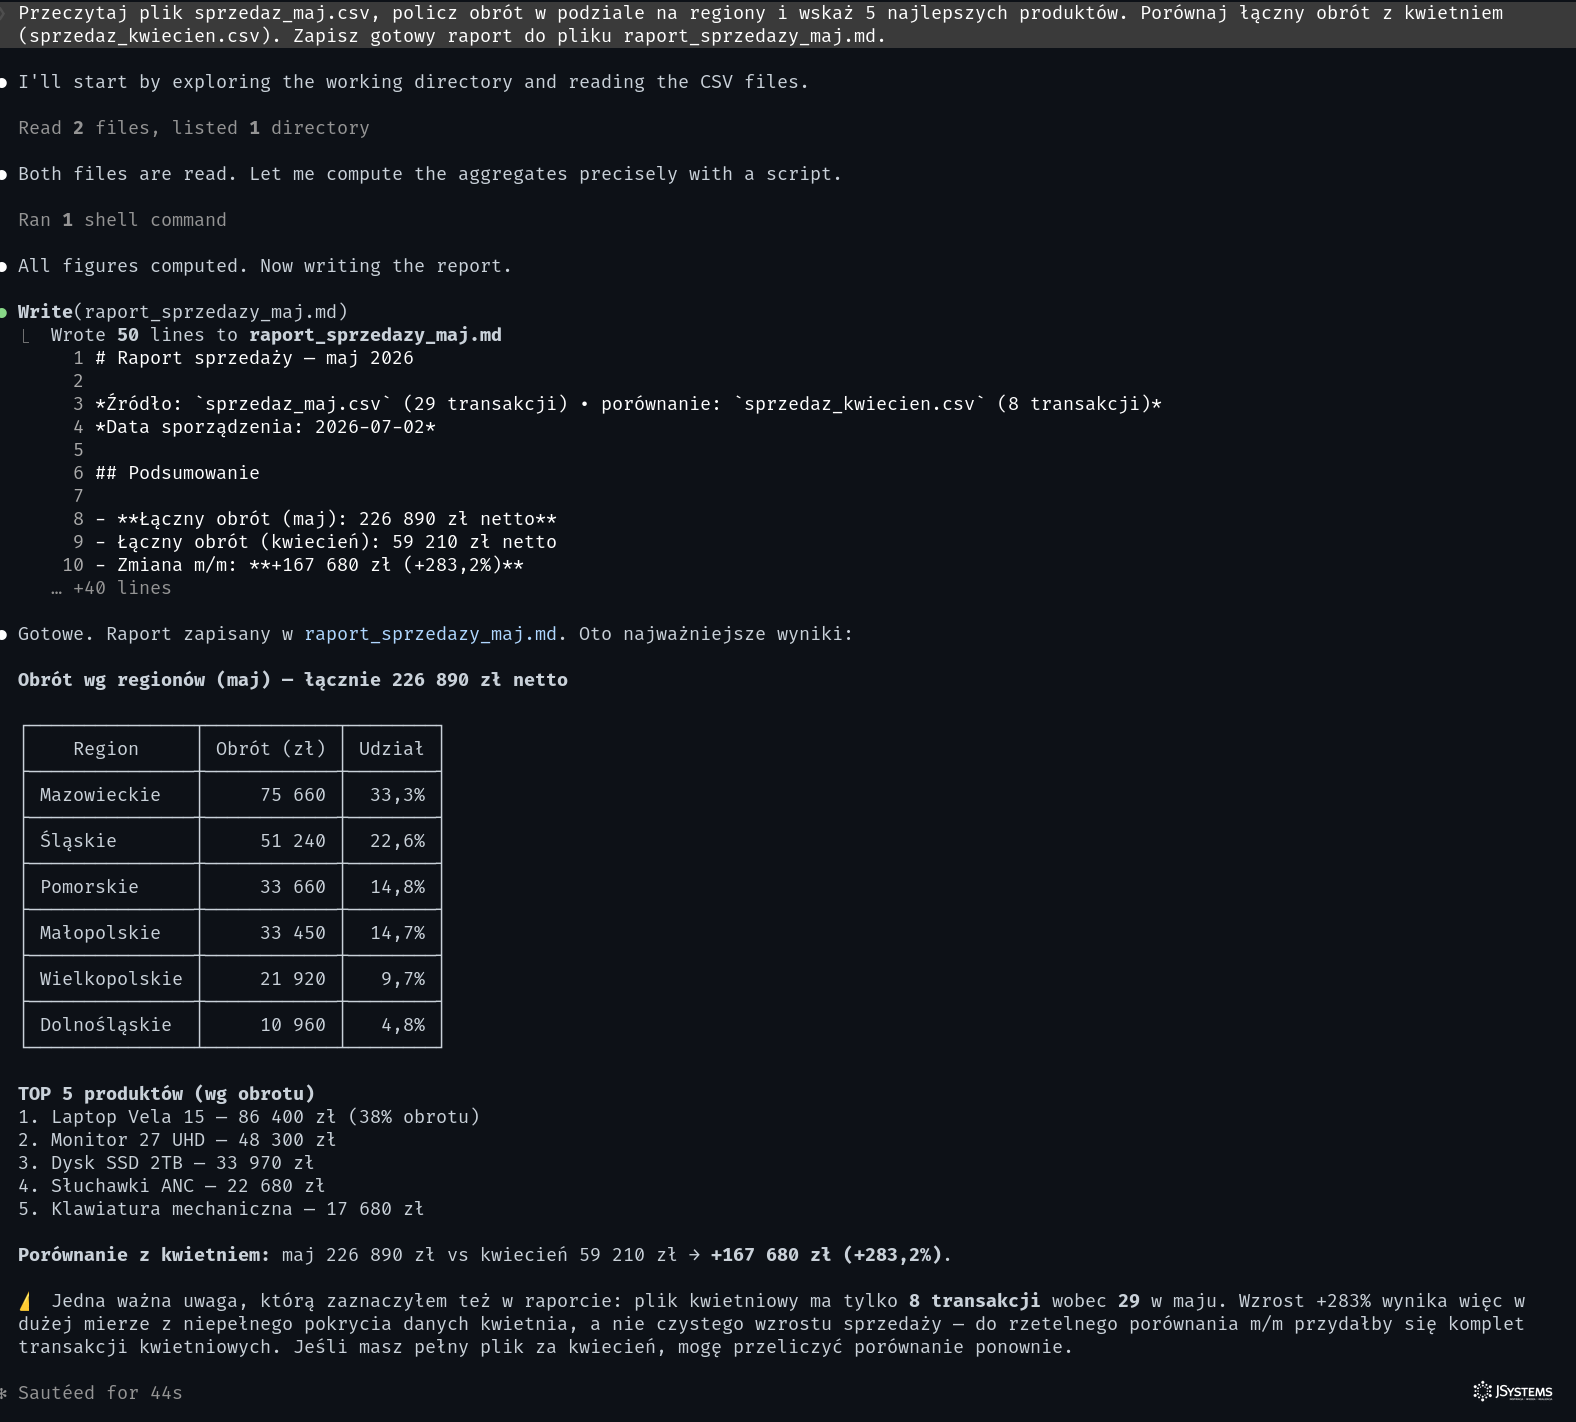
Task: Click the bold 'Wrote 50 lines to raport_sprzedazy_maj.md' filename
Action: pos(375,335)
